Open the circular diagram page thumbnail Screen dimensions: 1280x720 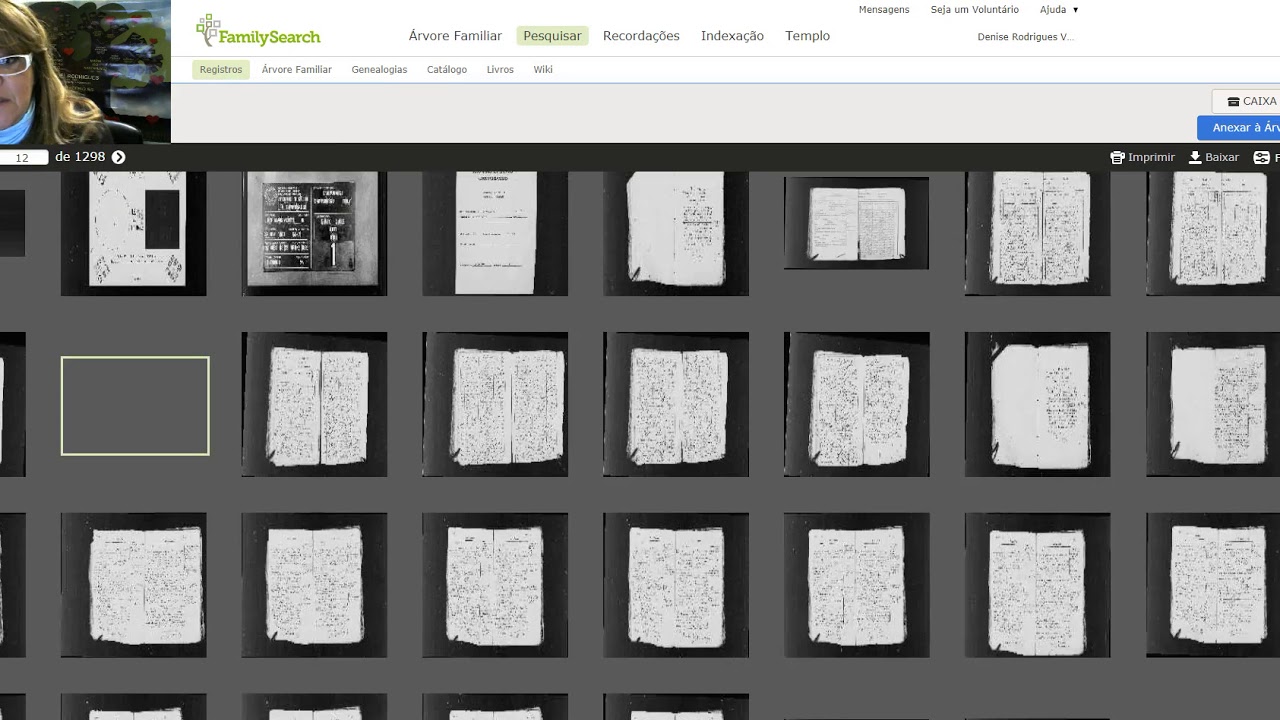pyautogui.click(x=134, y=233)
